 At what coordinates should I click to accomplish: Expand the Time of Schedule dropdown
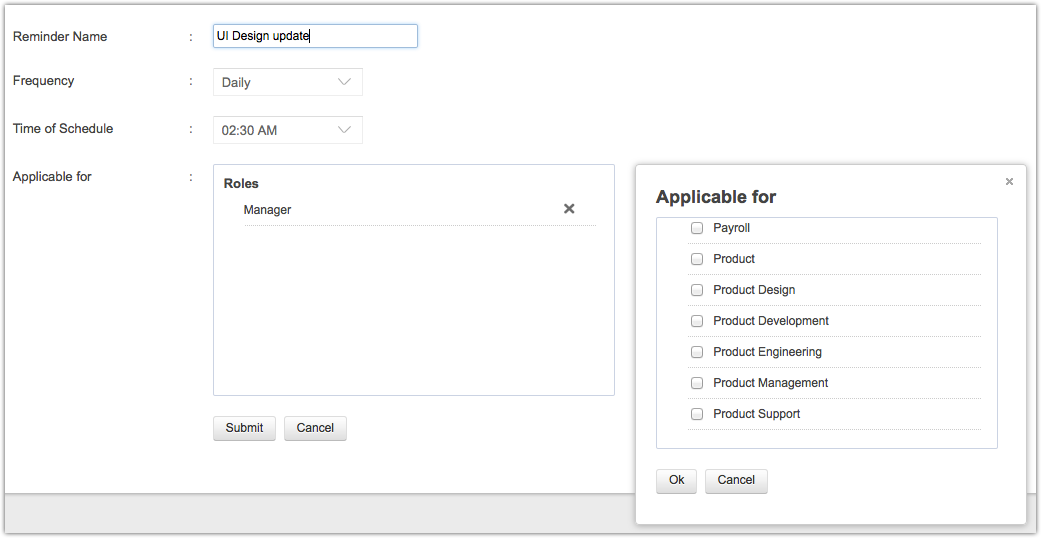pyautogui.click(x=287, y=130)
